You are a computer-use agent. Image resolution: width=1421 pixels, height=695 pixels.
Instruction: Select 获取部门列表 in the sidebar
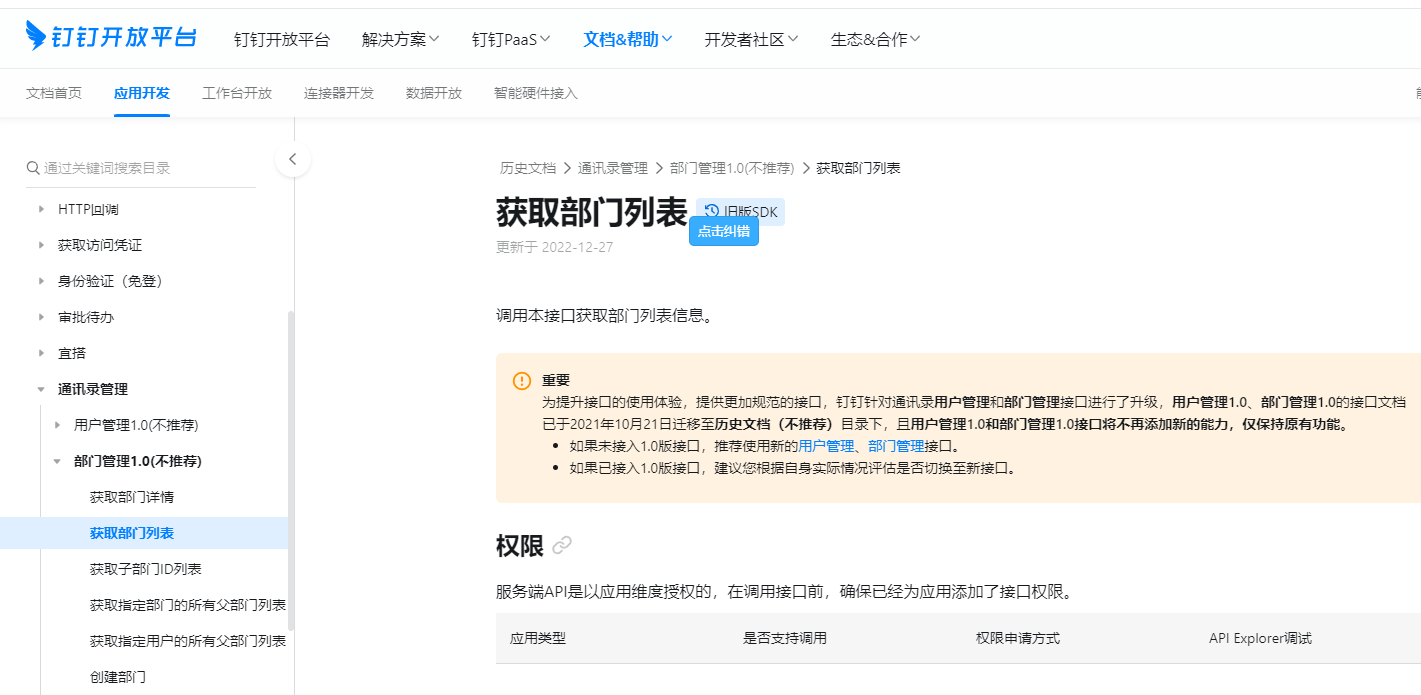click(132, 533)
